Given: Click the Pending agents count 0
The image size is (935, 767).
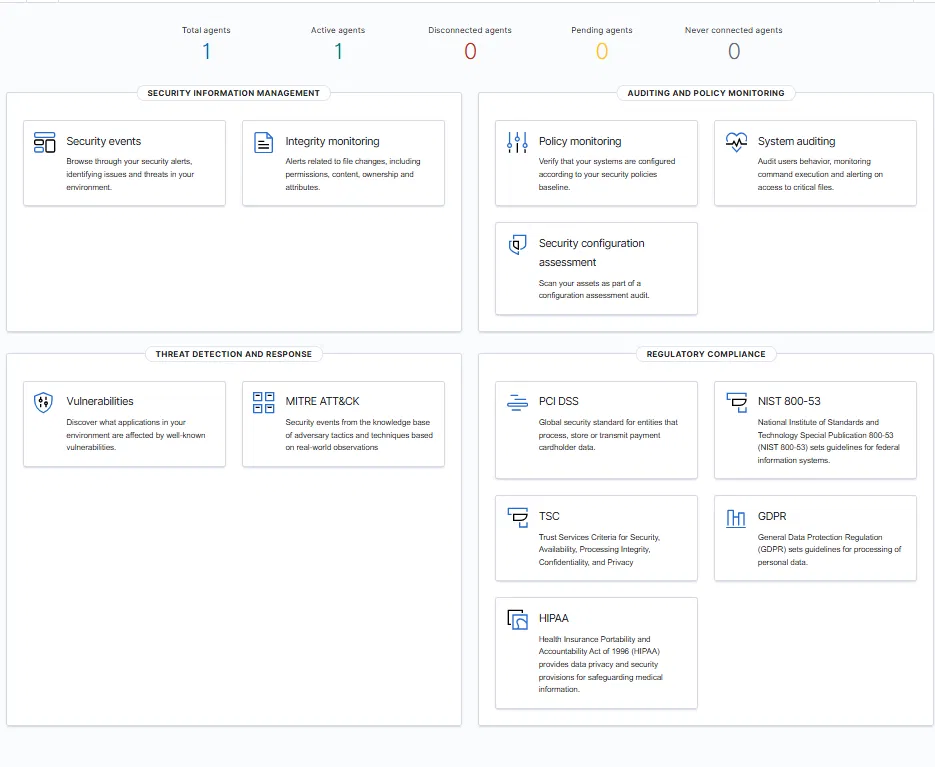Looking at the screenshot, I should (x=602, y=51).
